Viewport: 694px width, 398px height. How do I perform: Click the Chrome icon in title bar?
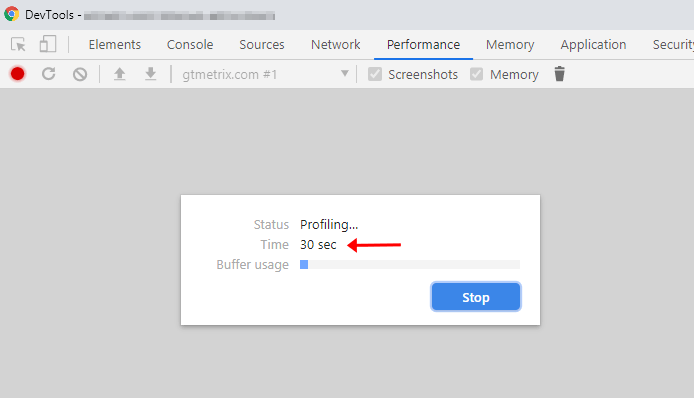coord(12,14)
